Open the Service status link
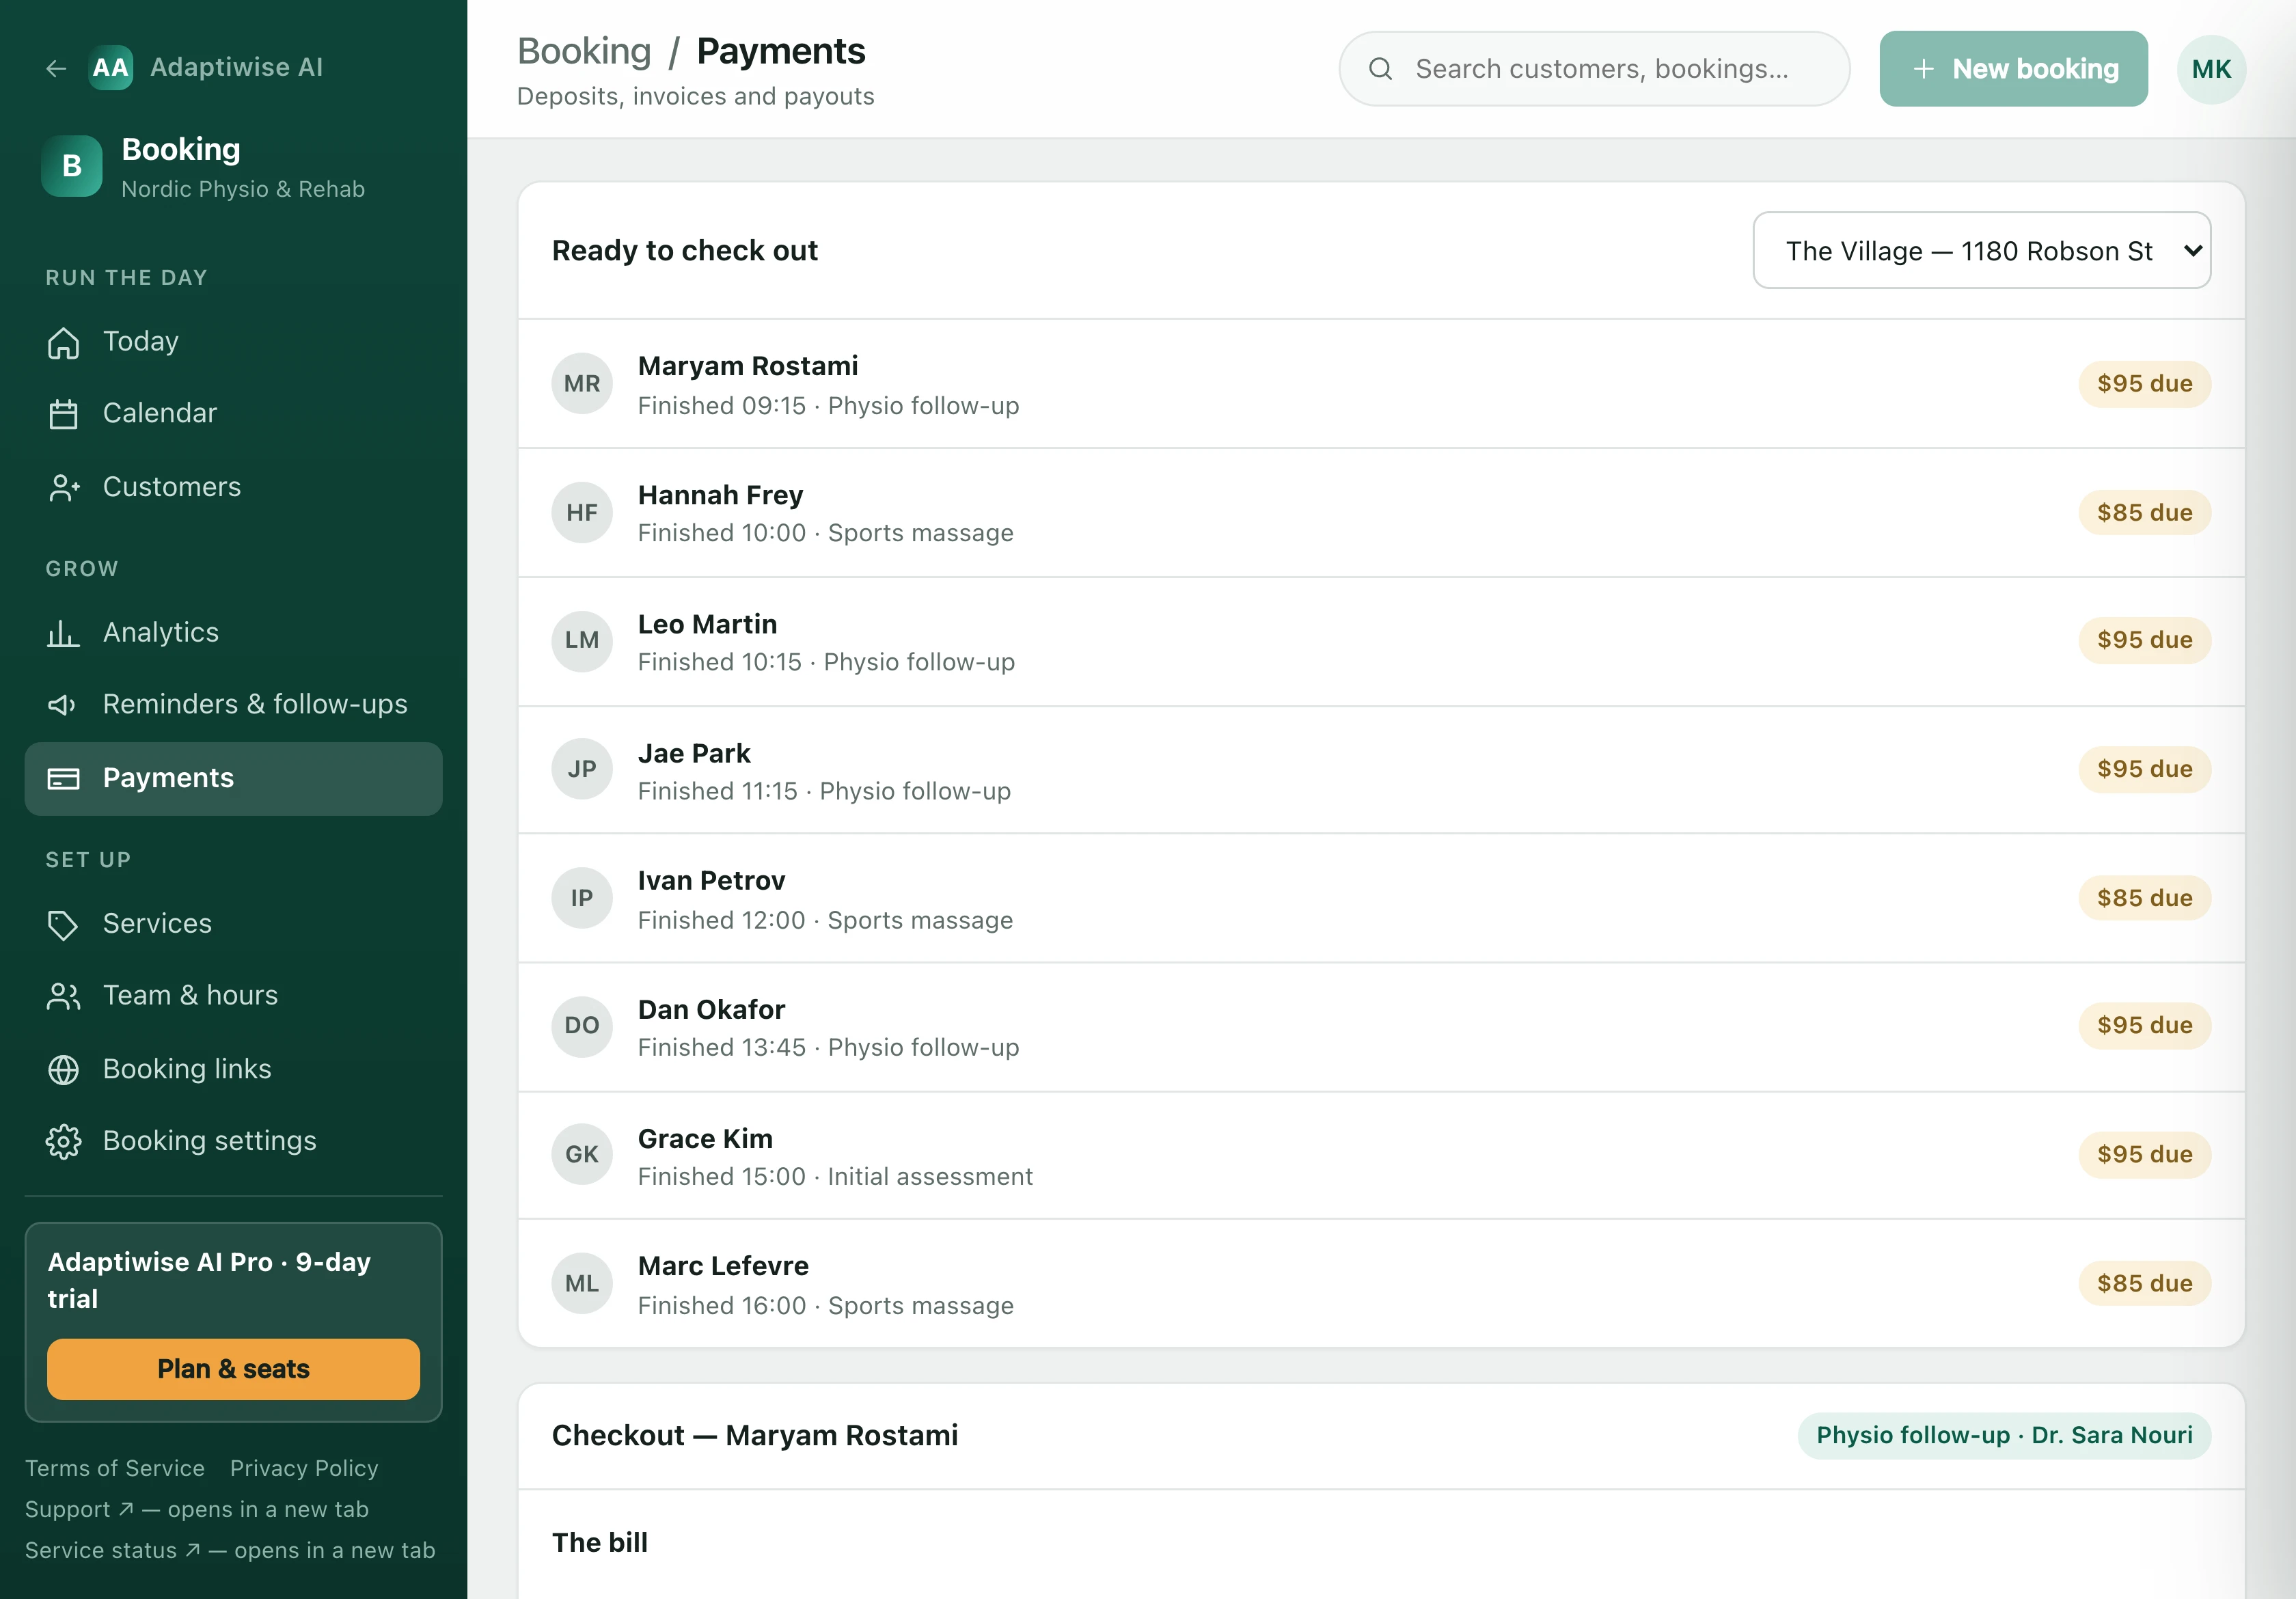The image size is (2296, 1599). tap(230, 1550)
